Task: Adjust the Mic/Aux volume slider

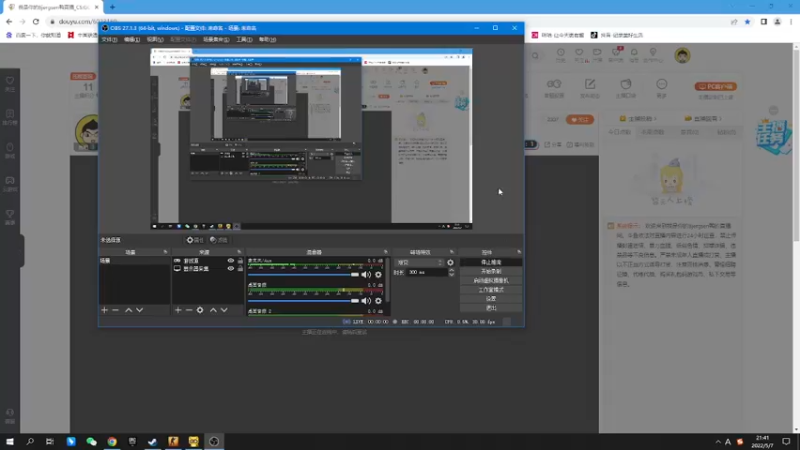Action: 304,274
